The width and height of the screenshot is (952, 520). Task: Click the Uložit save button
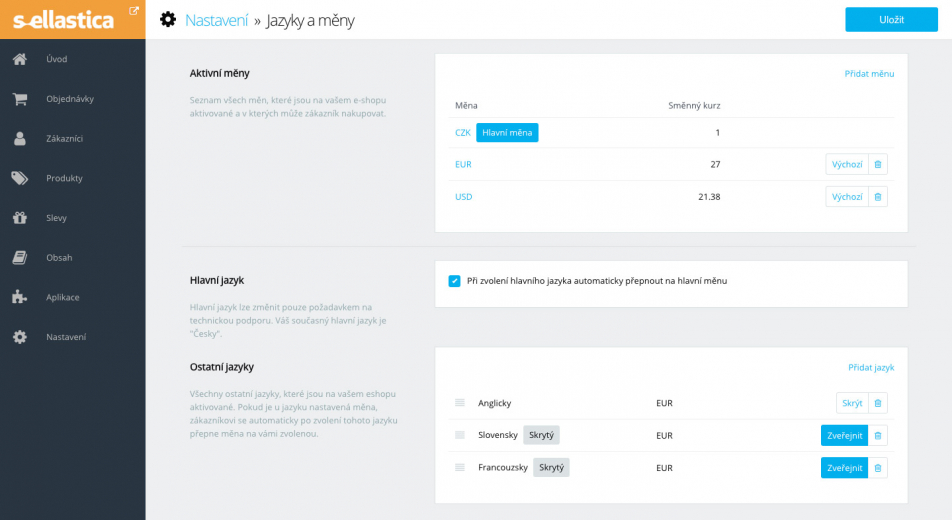(x=891, y=19)
